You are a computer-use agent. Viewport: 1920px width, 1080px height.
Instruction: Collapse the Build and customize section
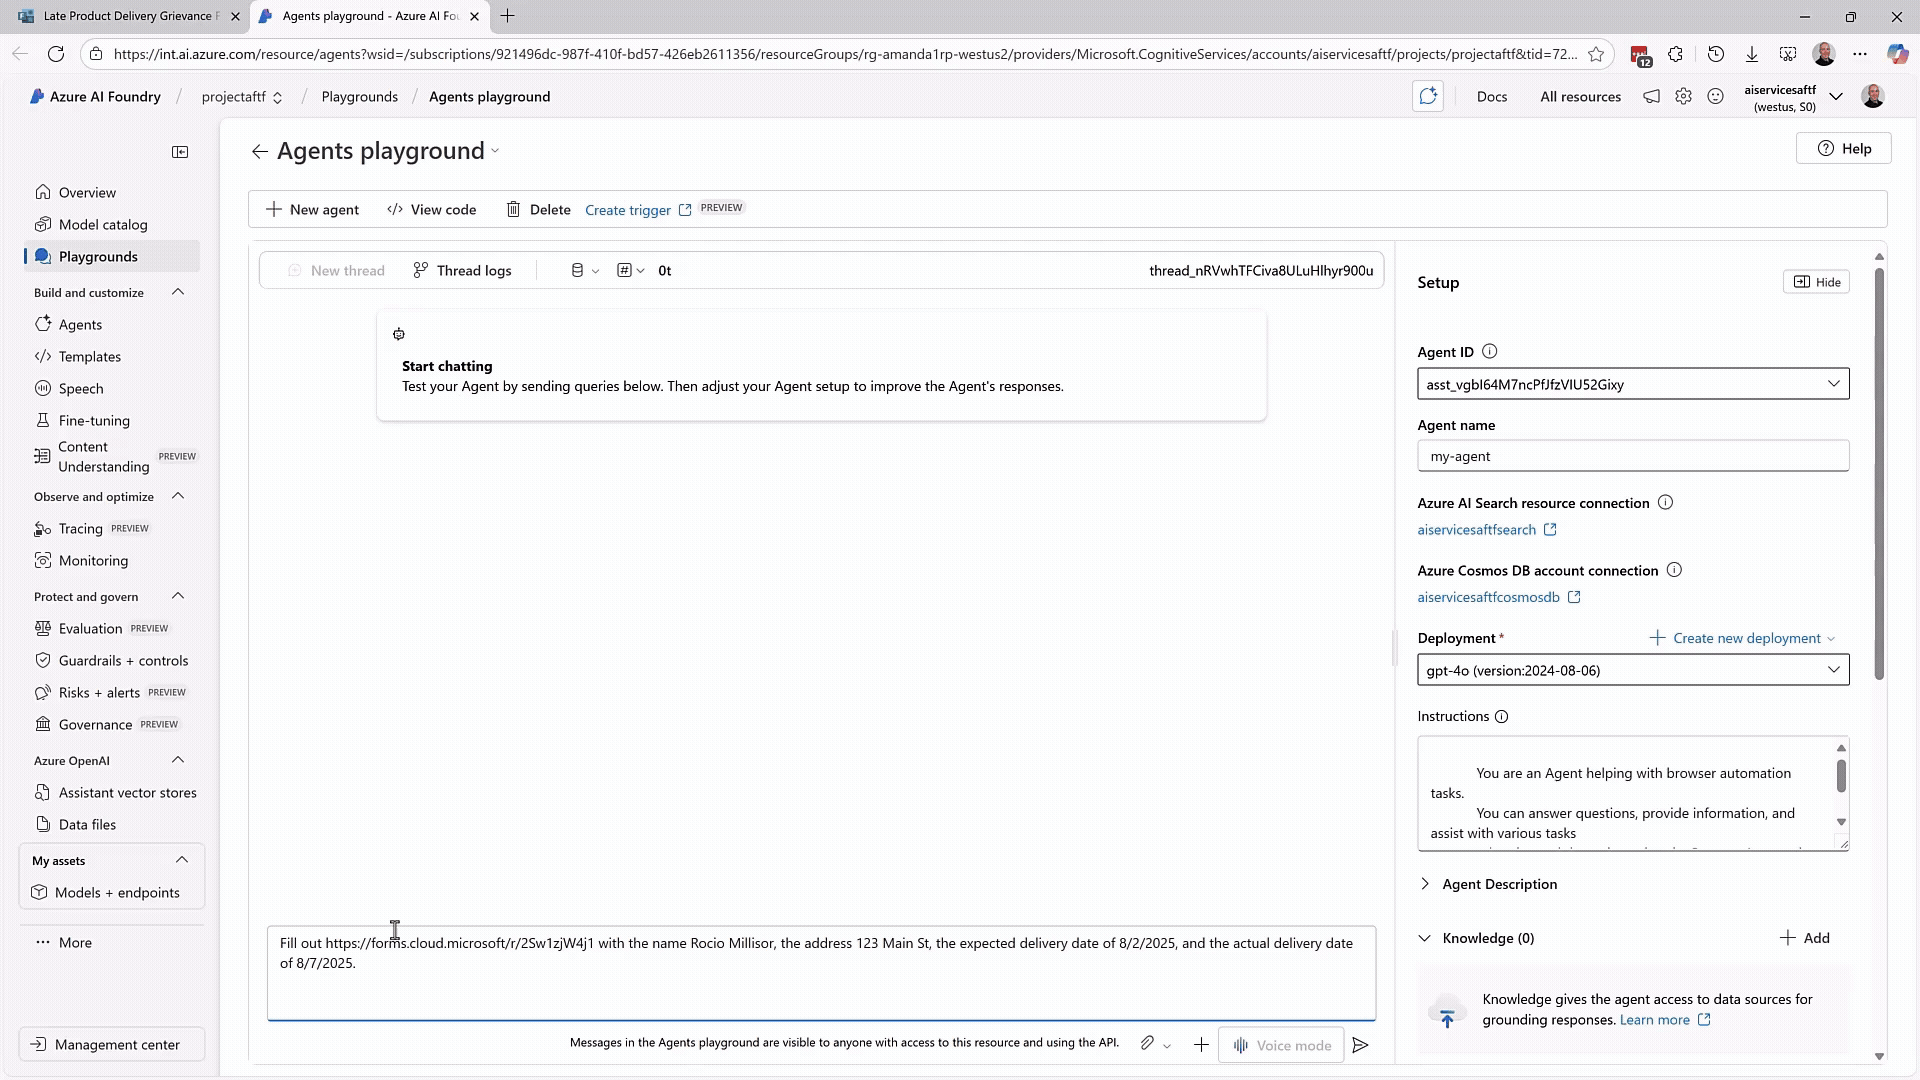coord(178,292)
